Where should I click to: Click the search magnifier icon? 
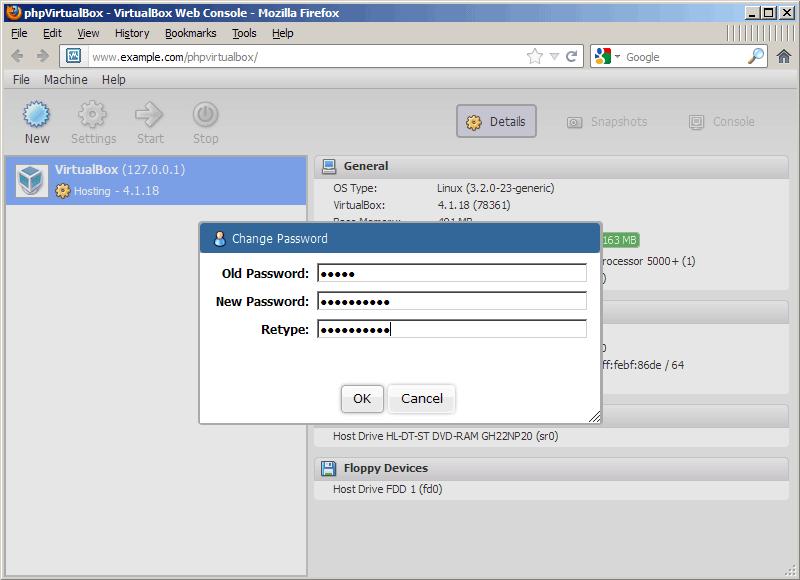[x=756, y=57]
